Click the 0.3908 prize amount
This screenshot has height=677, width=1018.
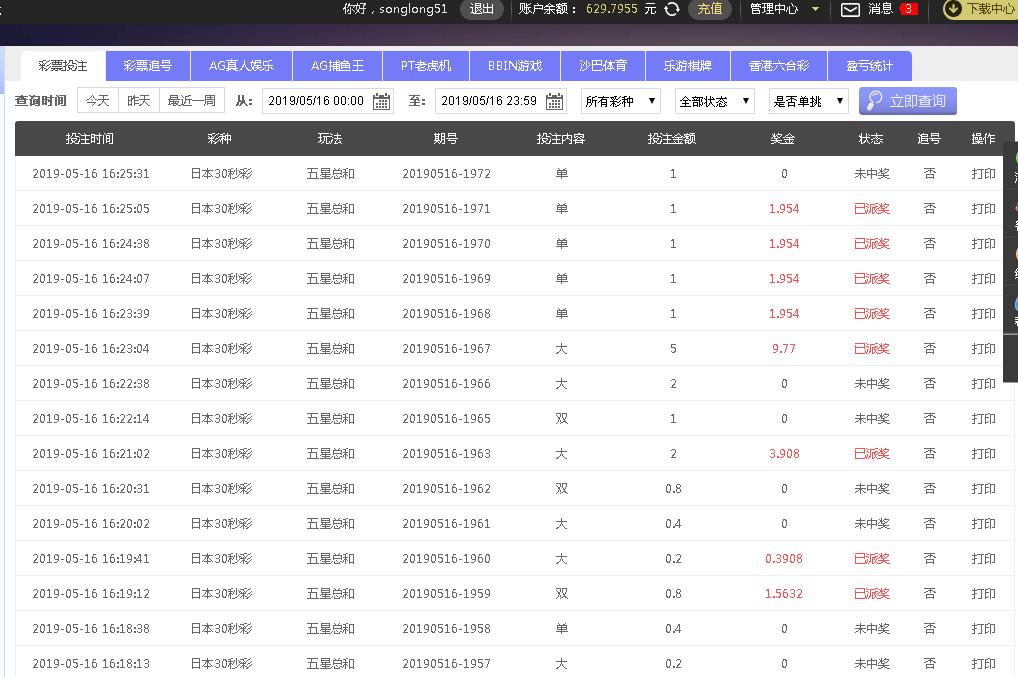(x=784, y=560)
